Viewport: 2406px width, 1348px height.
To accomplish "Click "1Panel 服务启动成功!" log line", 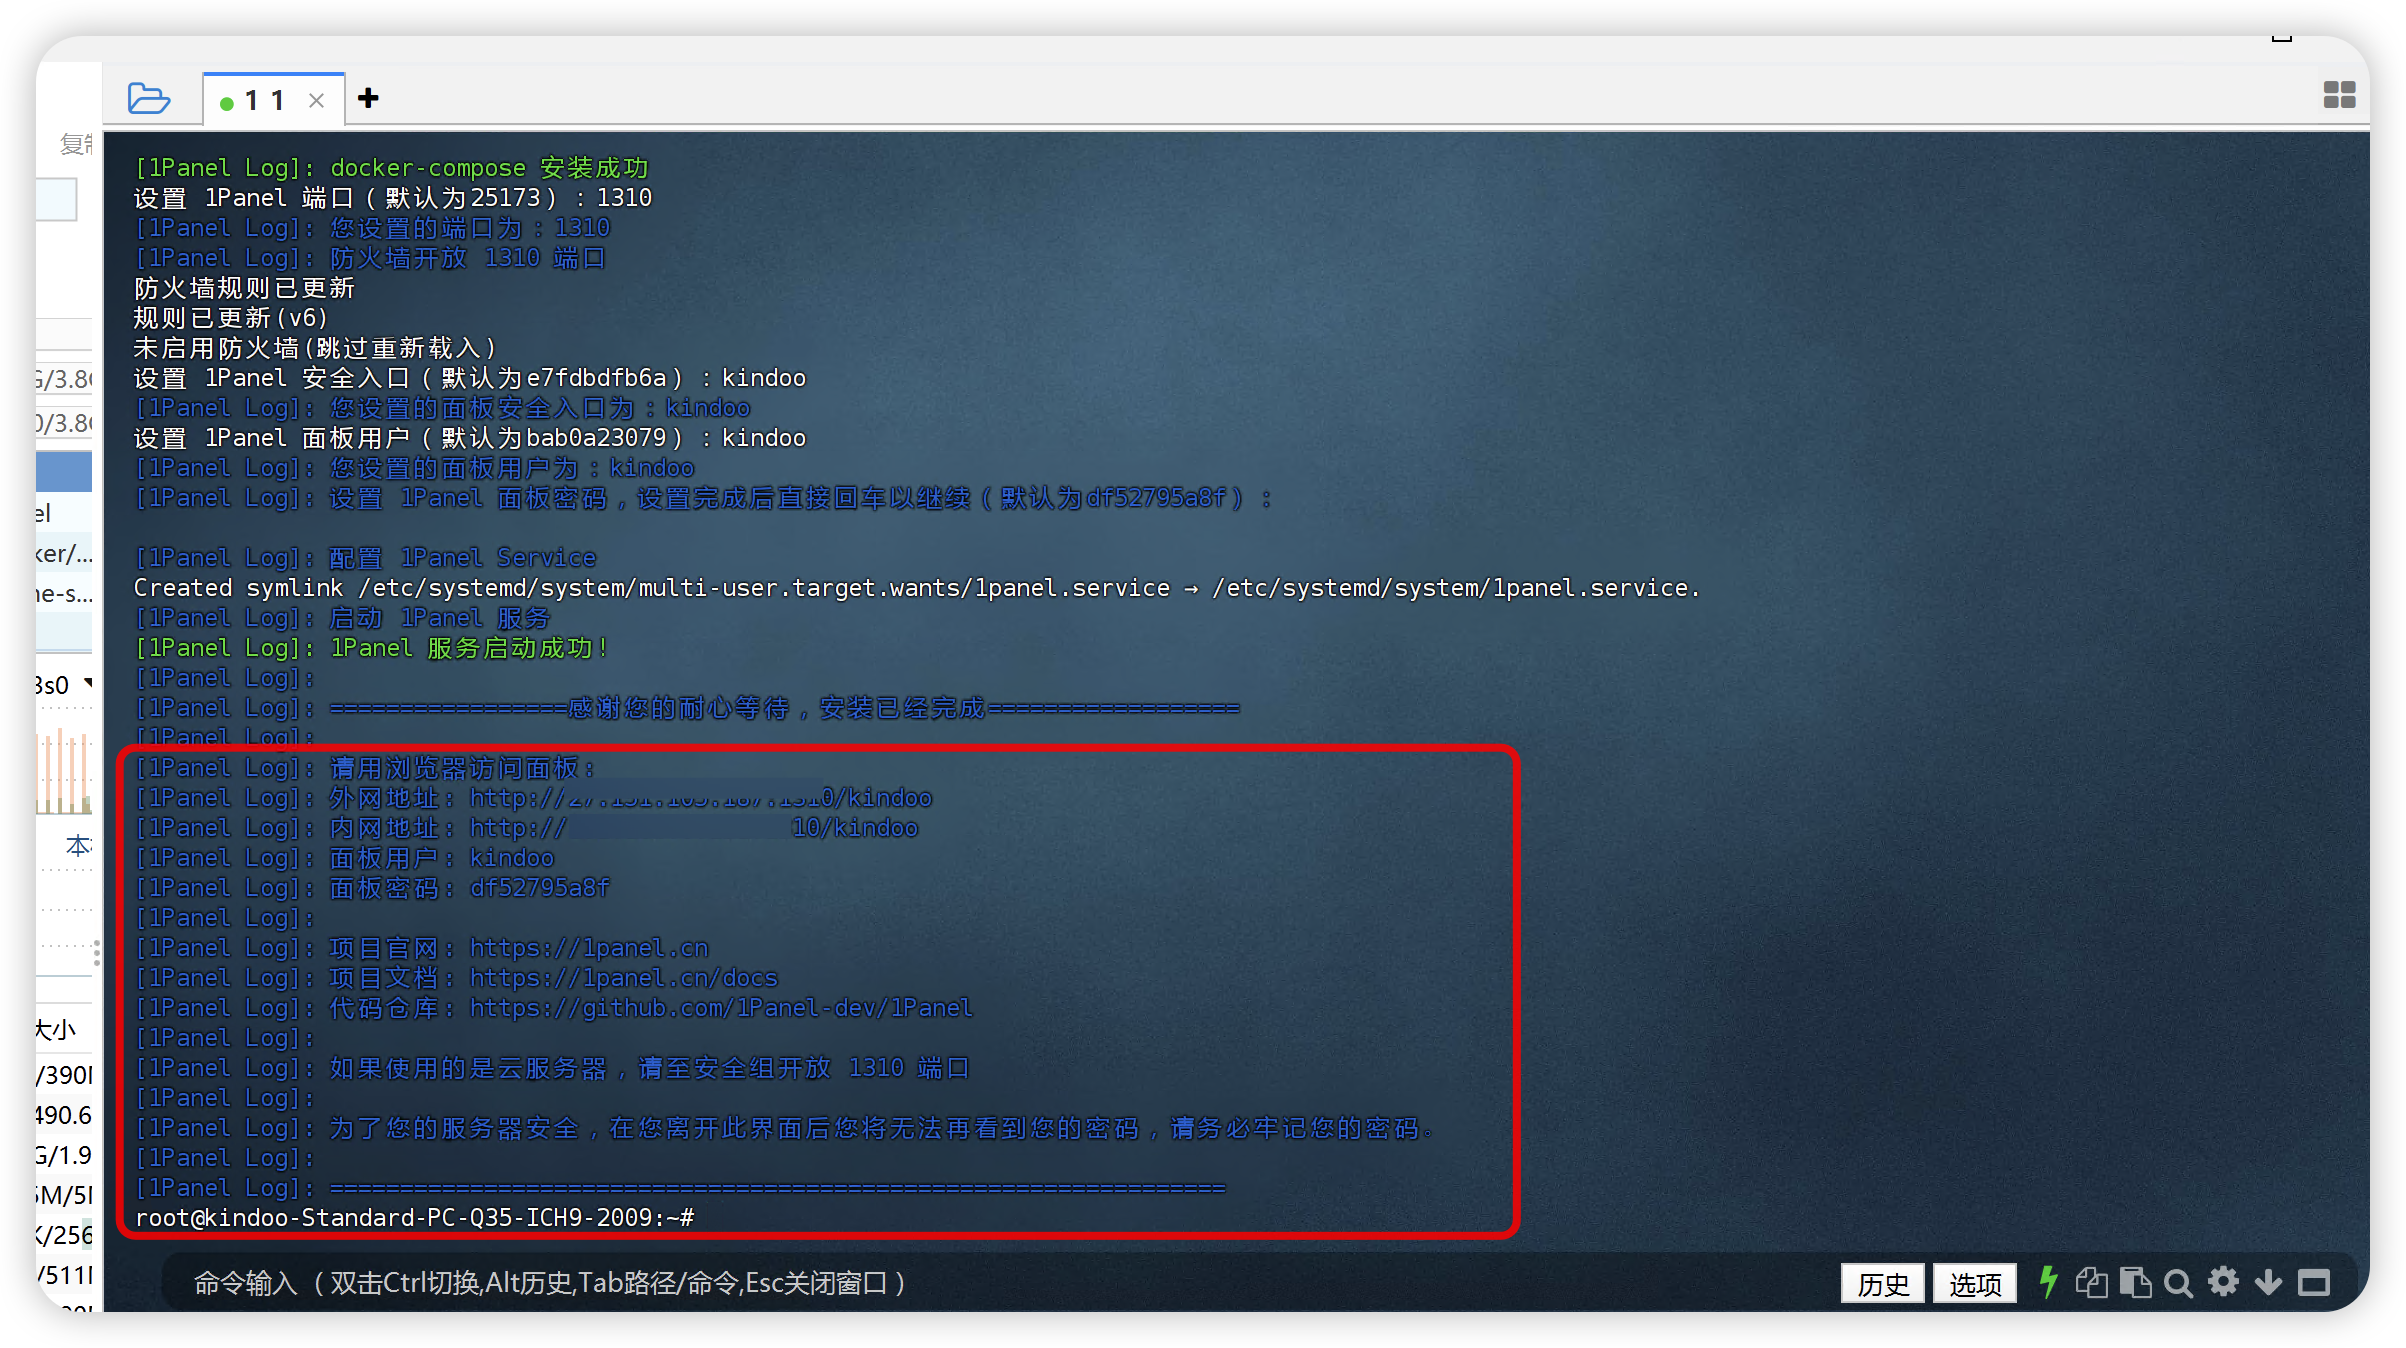I will coord(371,648).
